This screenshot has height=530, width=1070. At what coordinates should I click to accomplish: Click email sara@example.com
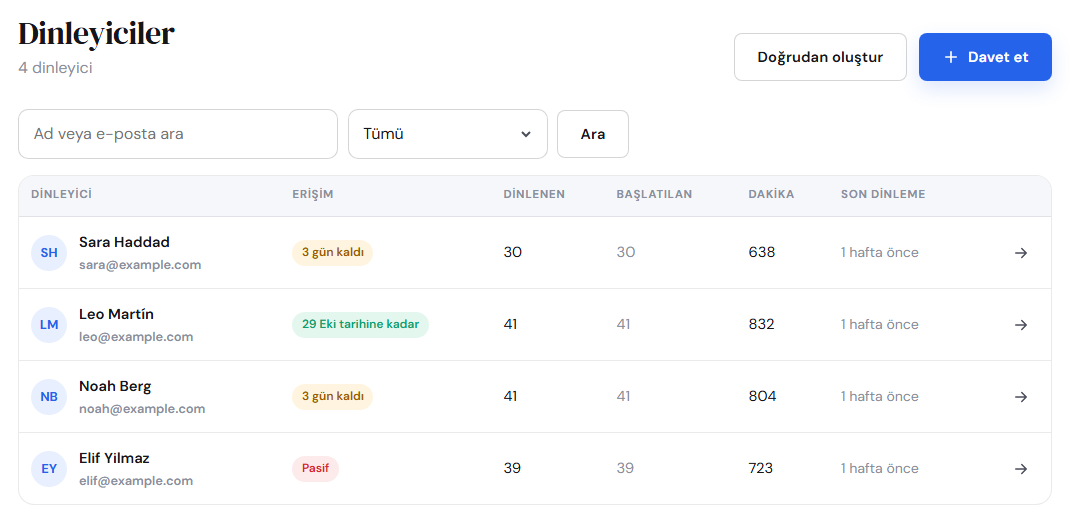click(x=140, y=265)
